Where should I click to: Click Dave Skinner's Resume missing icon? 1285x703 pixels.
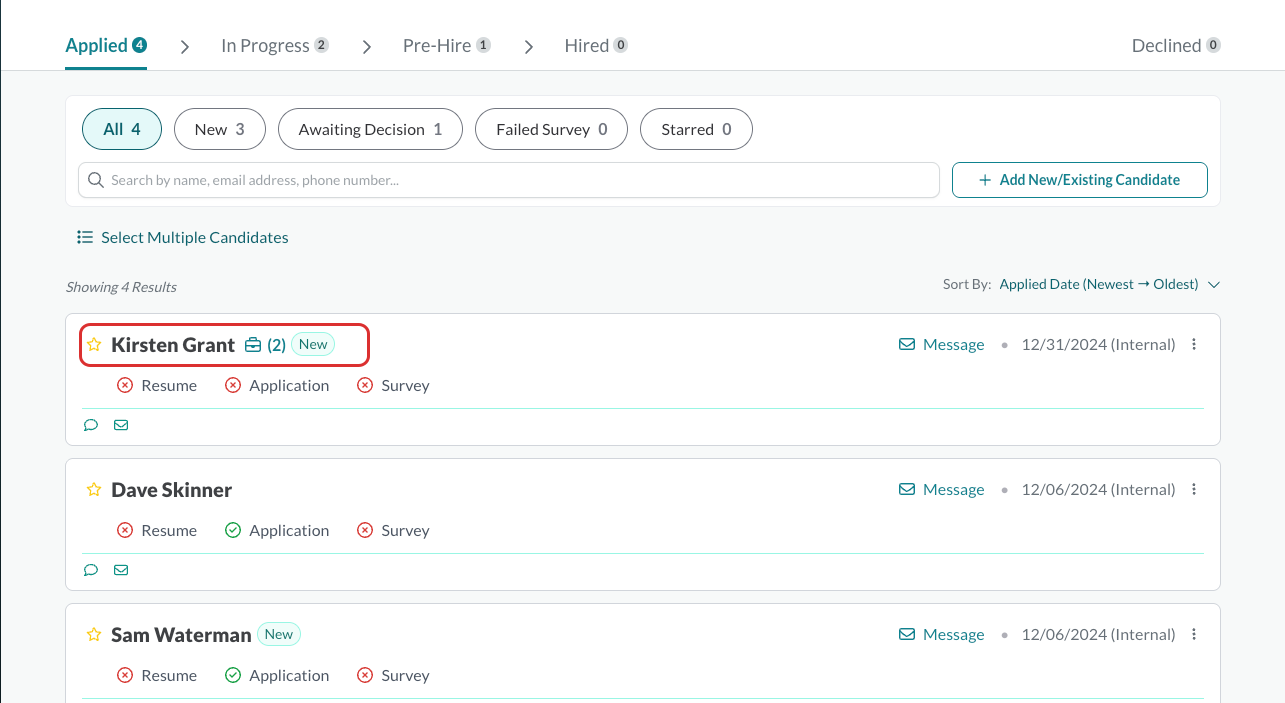(x=125, y=531)
